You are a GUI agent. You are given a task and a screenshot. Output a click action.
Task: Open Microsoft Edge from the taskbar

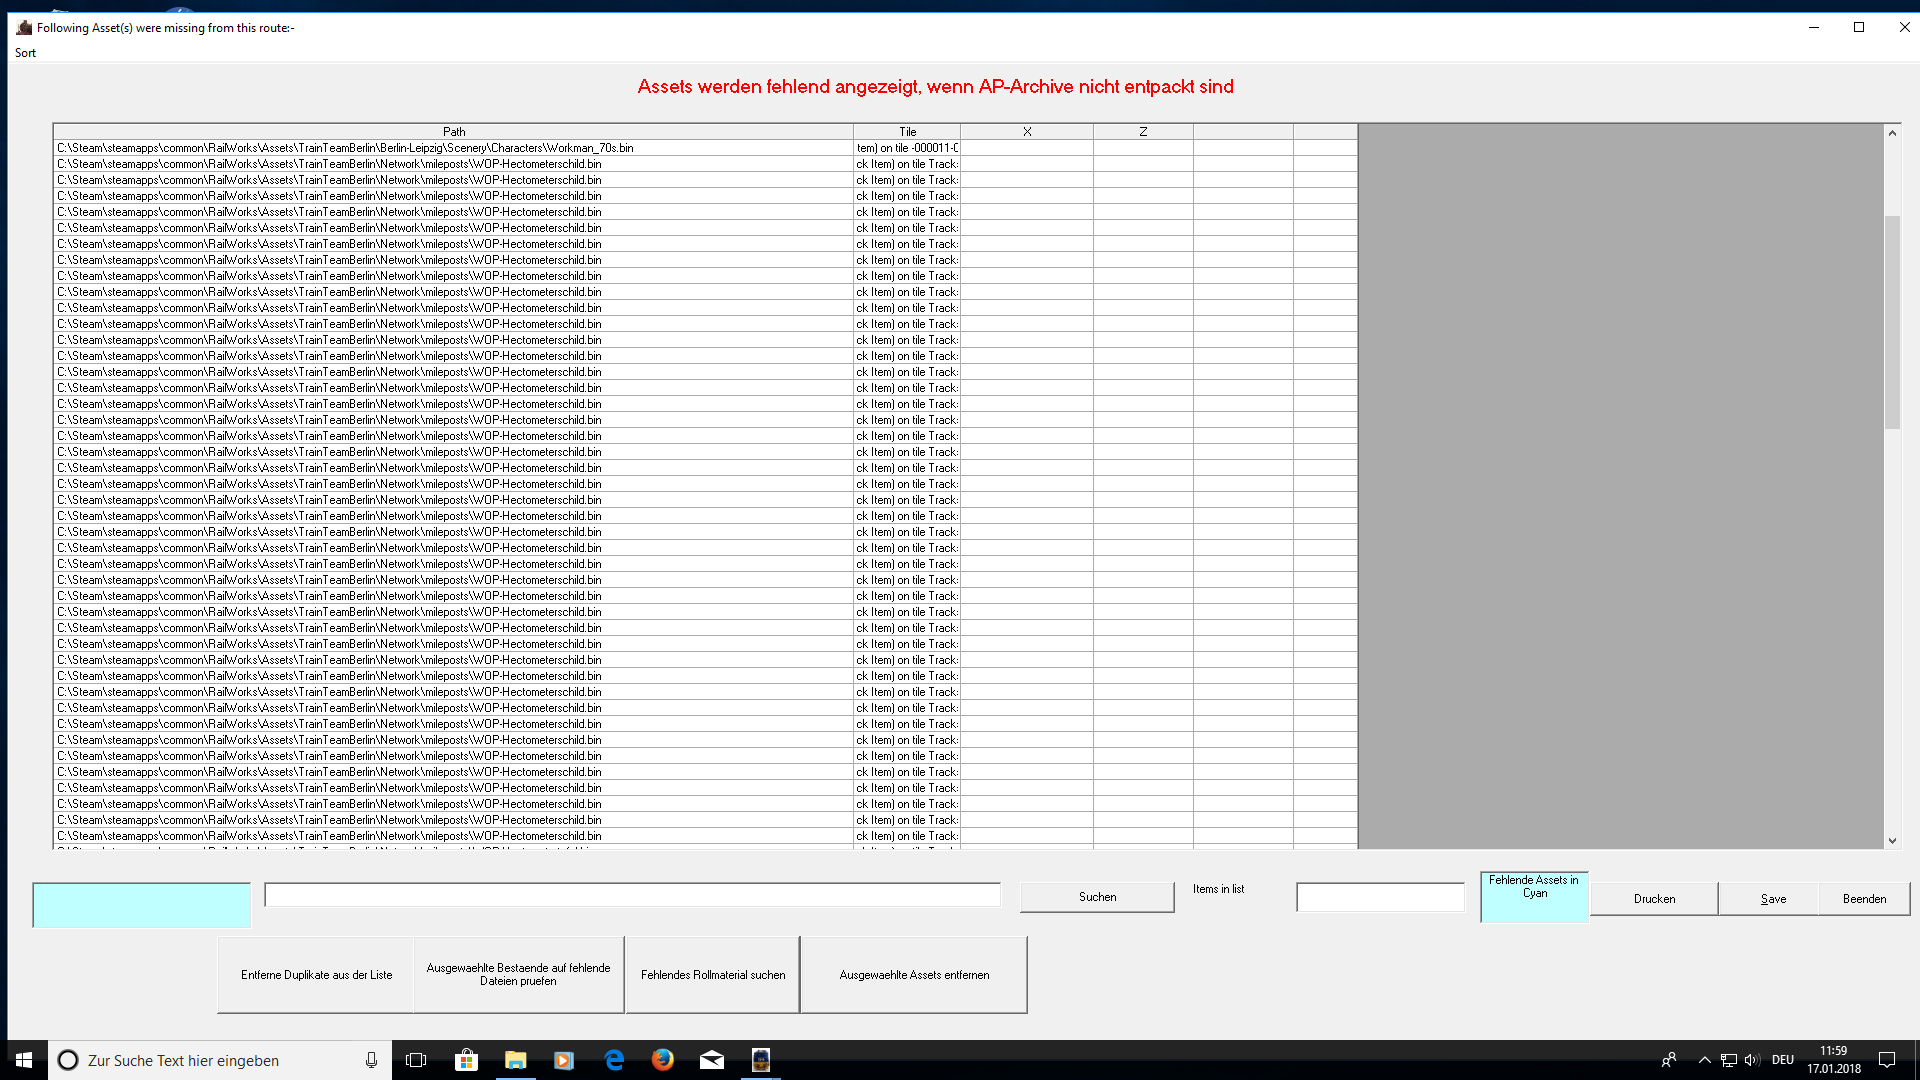614,1060
